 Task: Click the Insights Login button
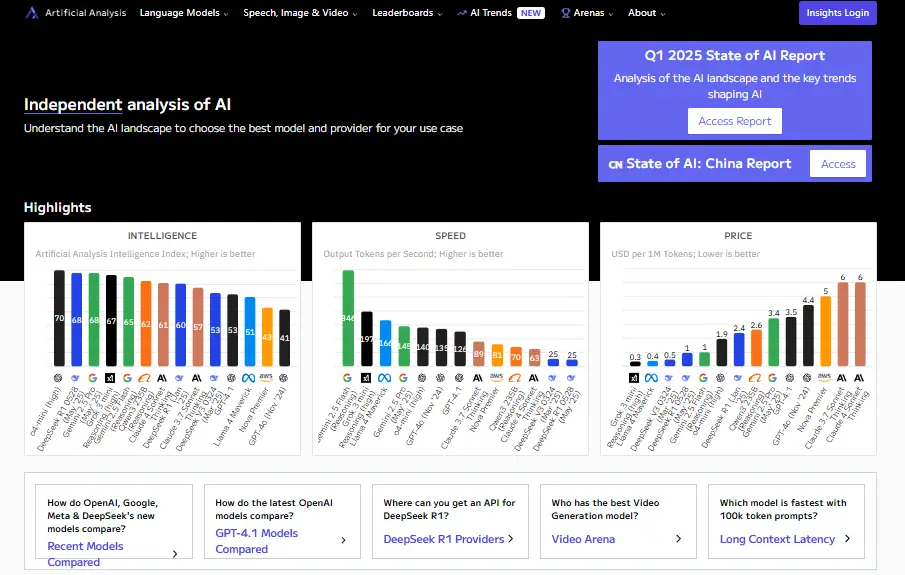837,13
